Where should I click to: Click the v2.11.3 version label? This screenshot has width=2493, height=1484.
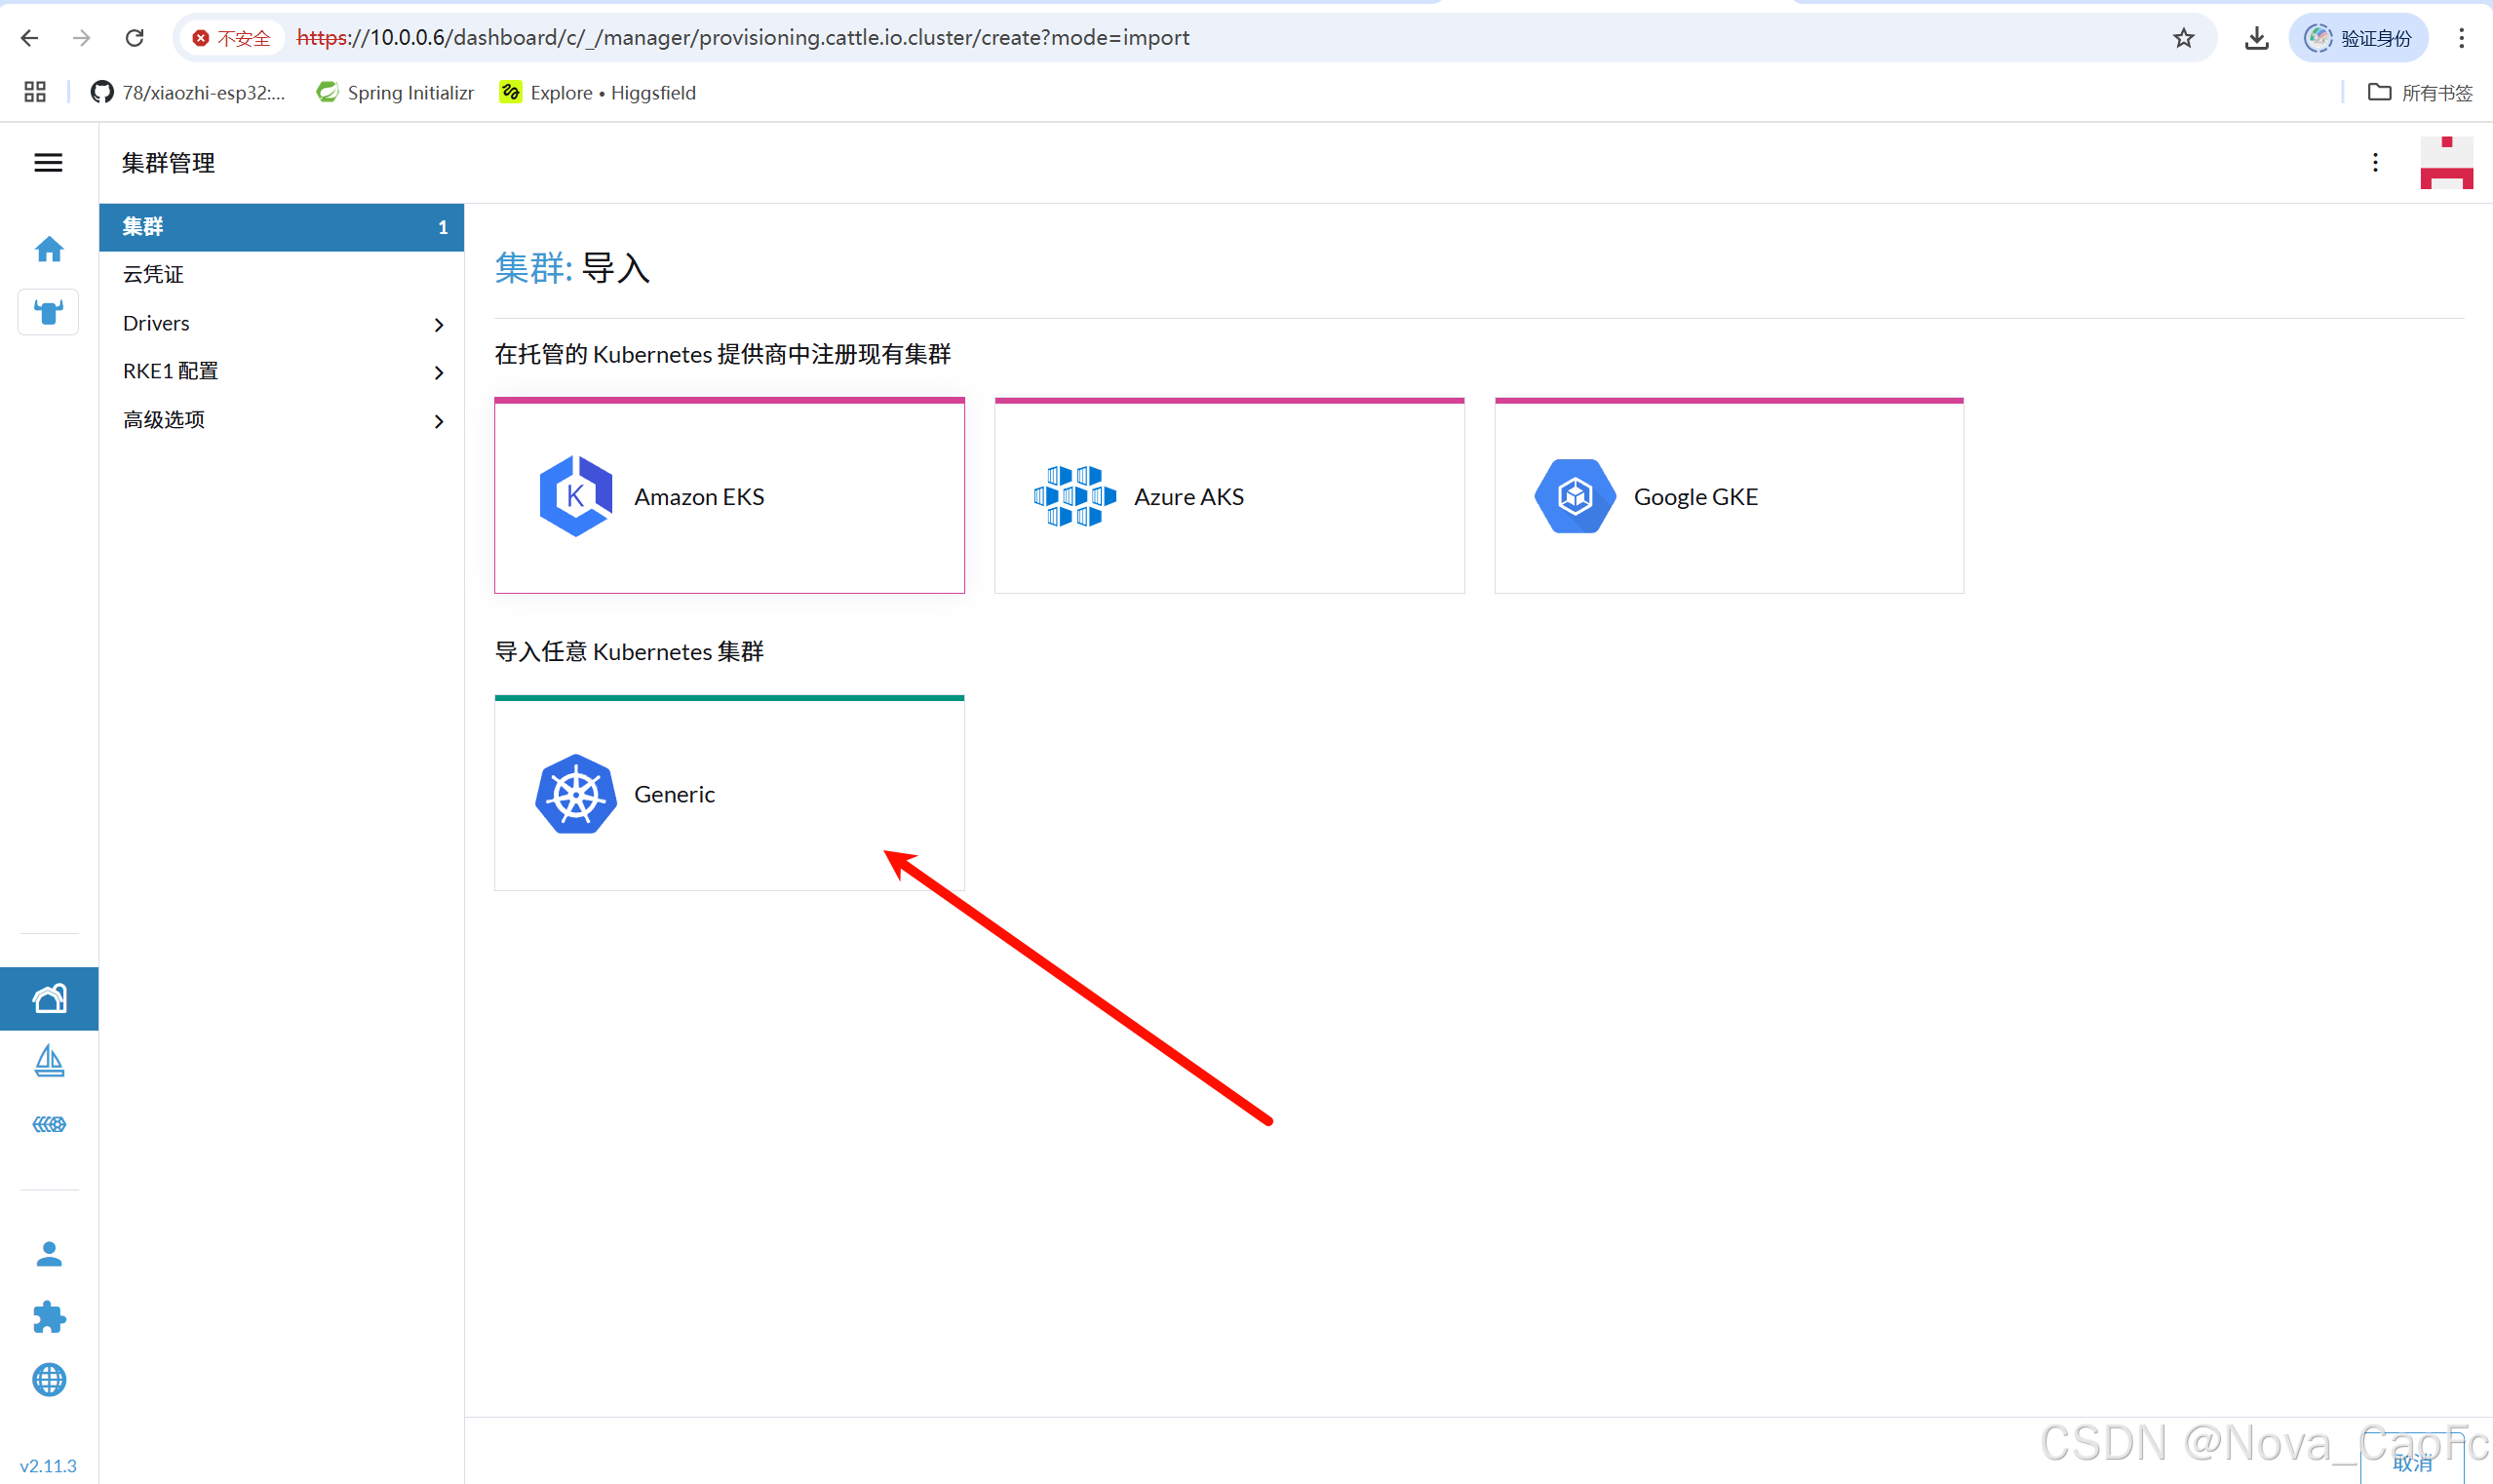48,1465
